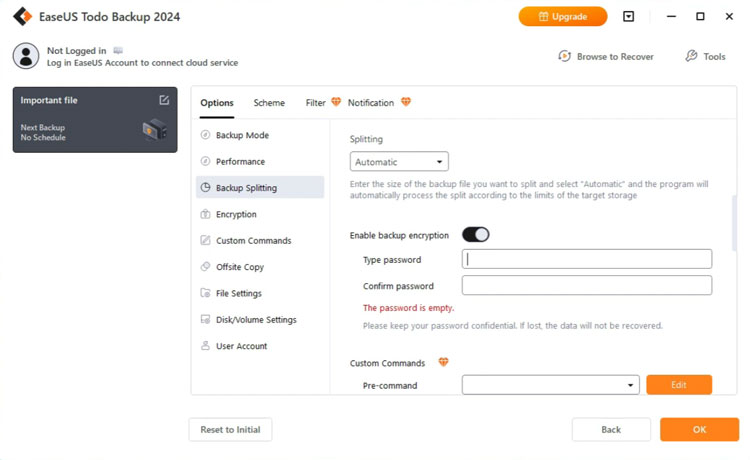750x460 pixels.
Task: Click the Offsite Copy icon
Action: [x=205, y=266]
